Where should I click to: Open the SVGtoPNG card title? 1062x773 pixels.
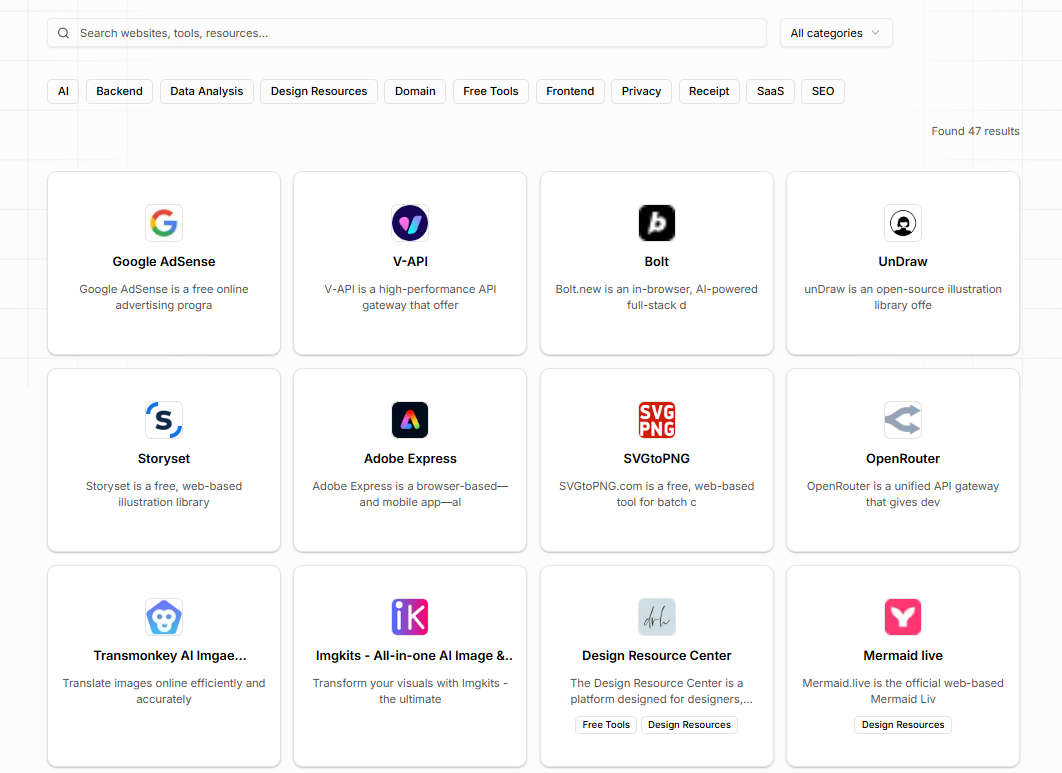point(656,459)
